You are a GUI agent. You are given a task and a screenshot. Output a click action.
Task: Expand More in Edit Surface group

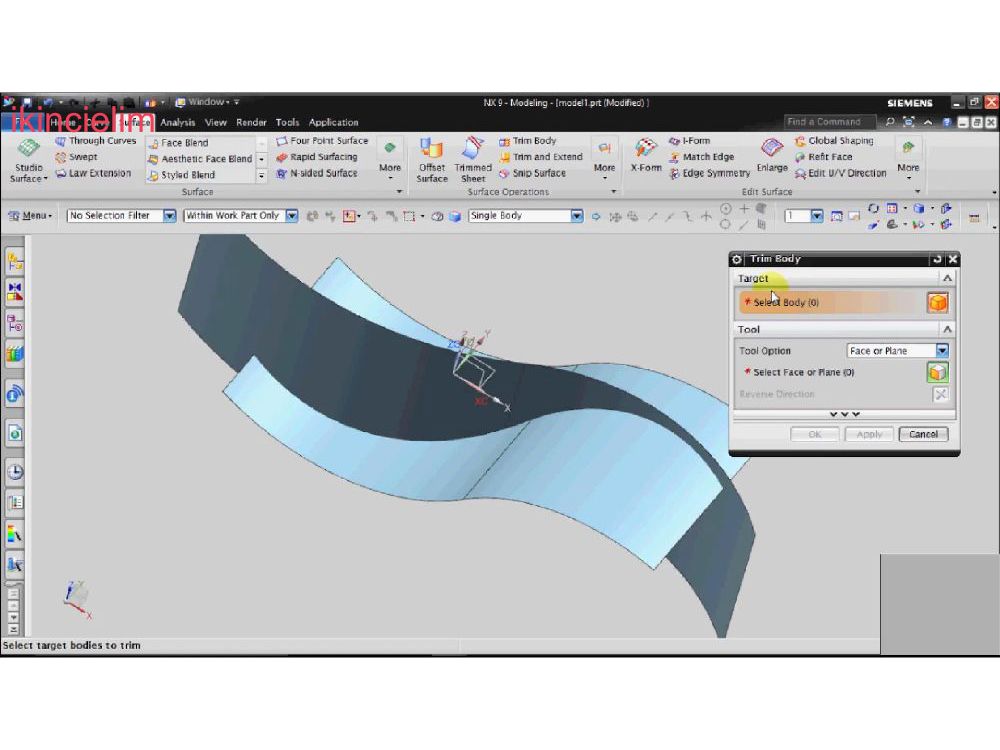click(x=908, y=158)
